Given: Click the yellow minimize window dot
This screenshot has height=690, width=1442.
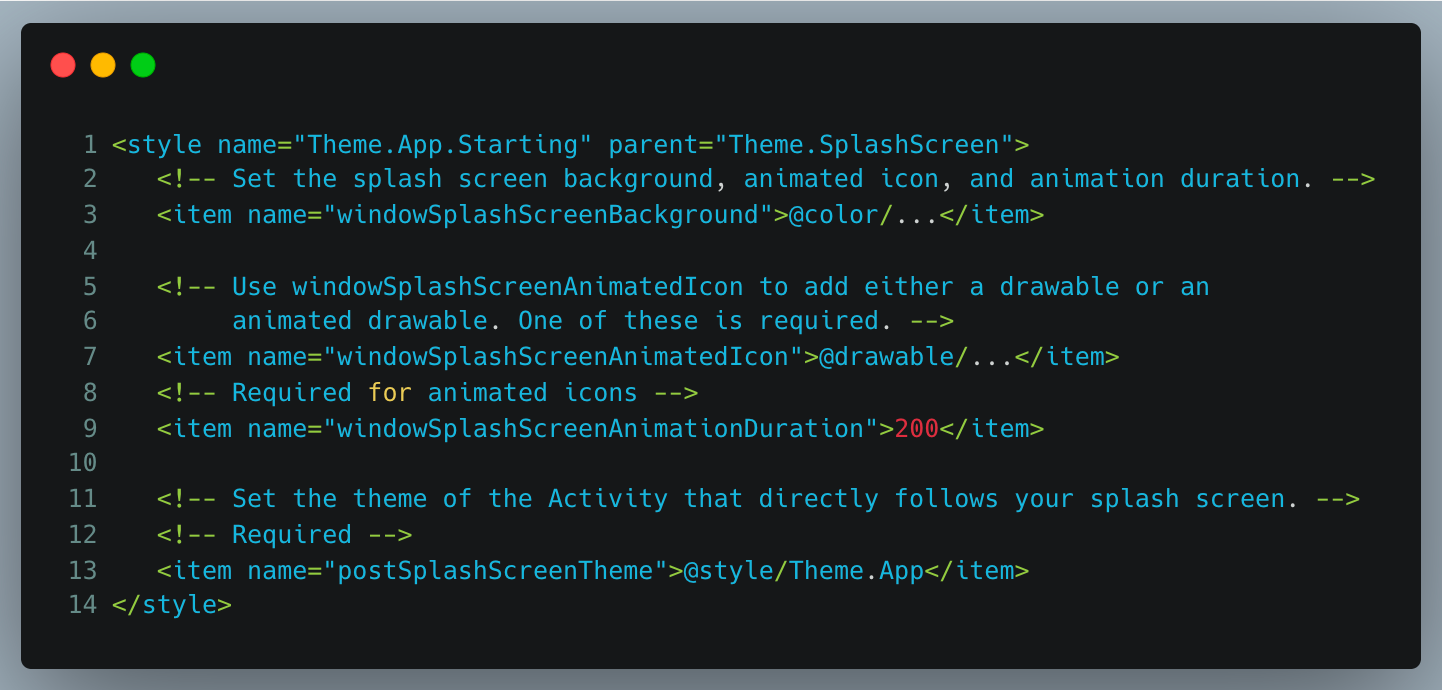Looking at the screenshot, I should (103, 65).
